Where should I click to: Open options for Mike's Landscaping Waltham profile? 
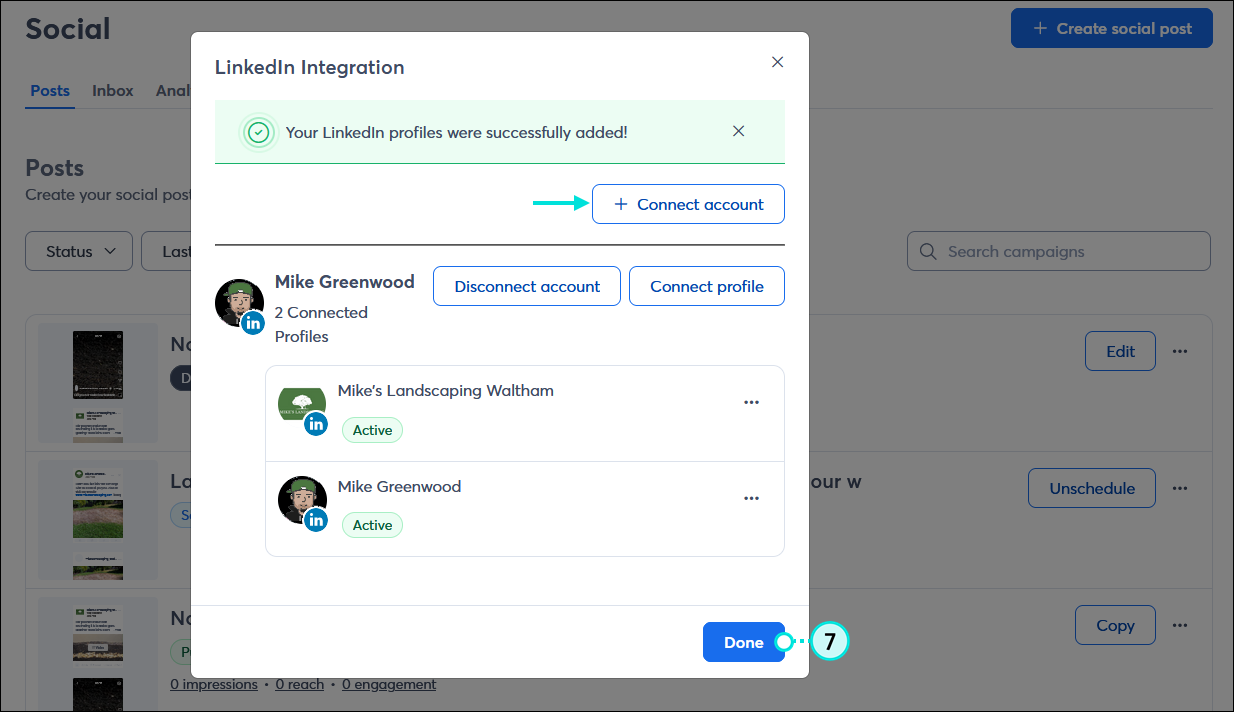pyautogui.click(x=751, y=403)
